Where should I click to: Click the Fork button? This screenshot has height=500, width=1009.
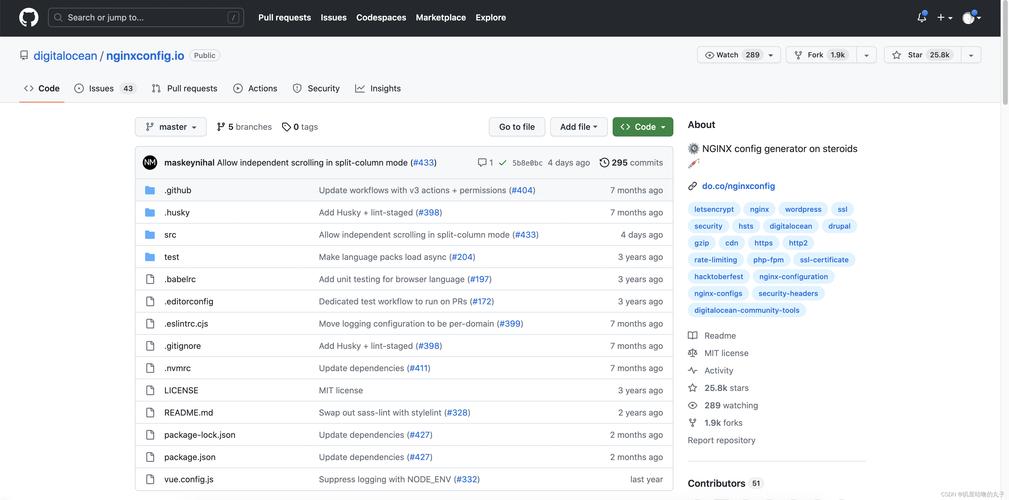click(820, 55)
